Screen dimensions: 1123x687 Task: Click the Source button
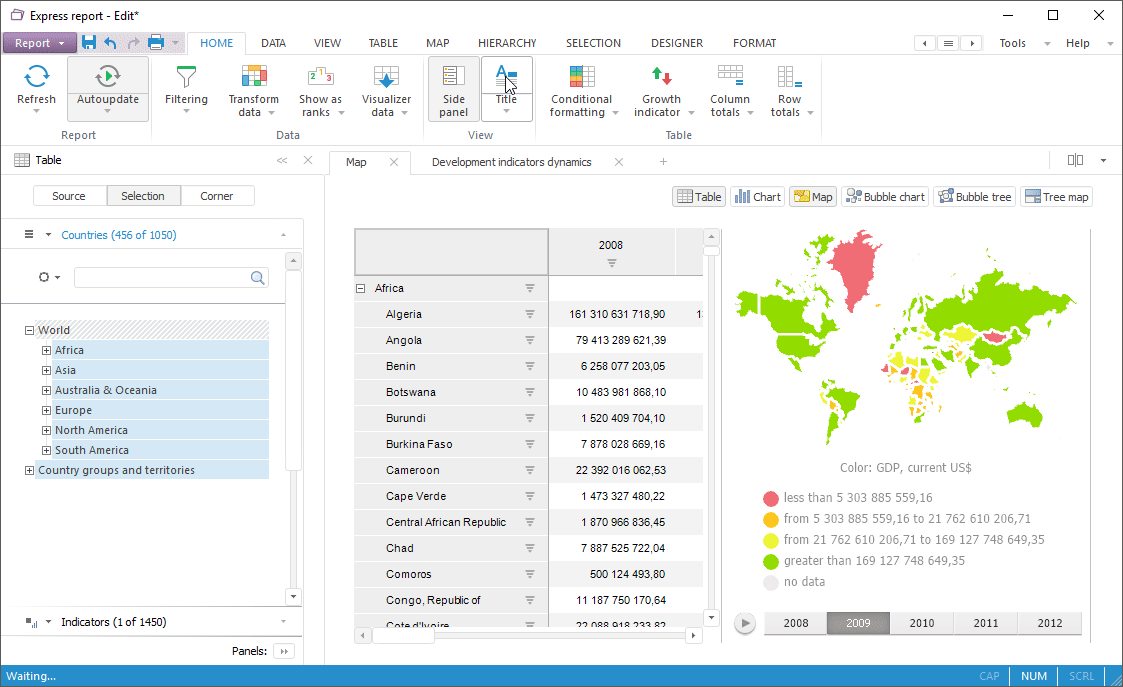click(x=69, y=196)
